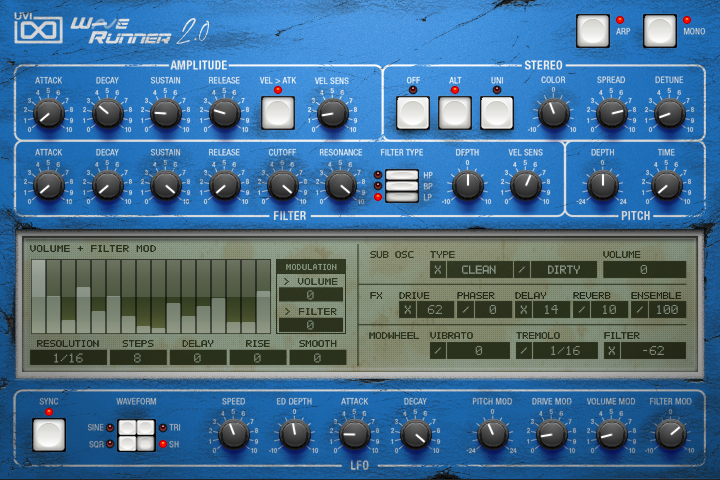Click the TREMOLO 1/16 rate field
The height and width of the screenshot is (480, 720).
(x=565, y=350)
